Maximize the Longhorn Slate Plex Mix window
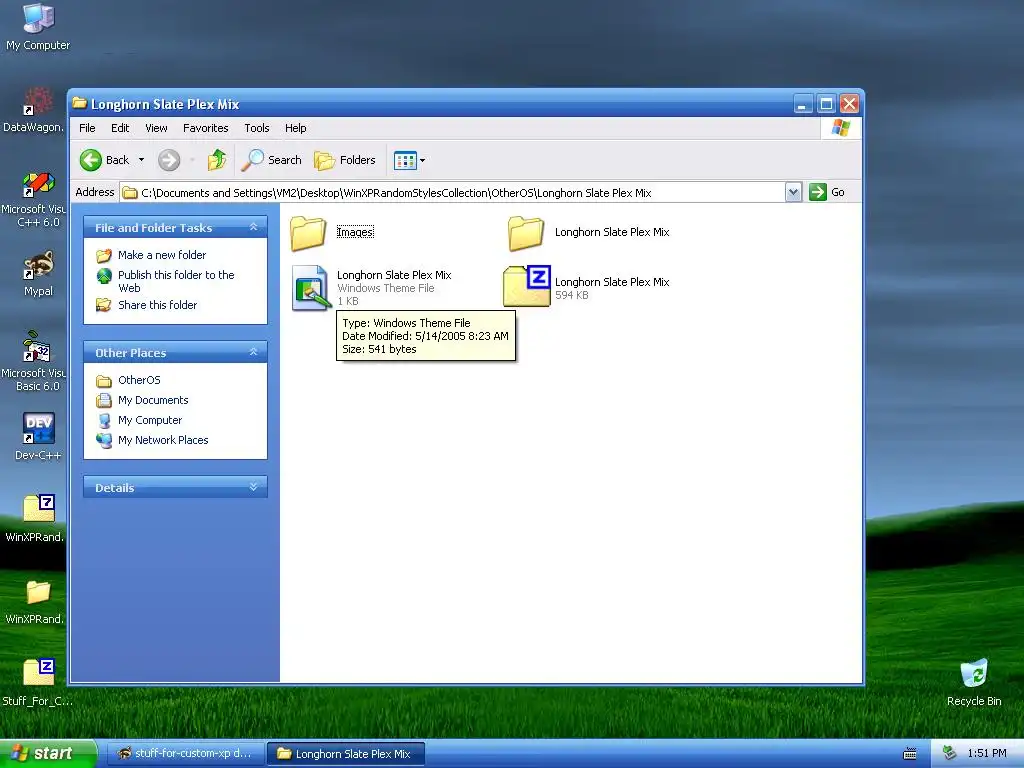 pos(826,103)
